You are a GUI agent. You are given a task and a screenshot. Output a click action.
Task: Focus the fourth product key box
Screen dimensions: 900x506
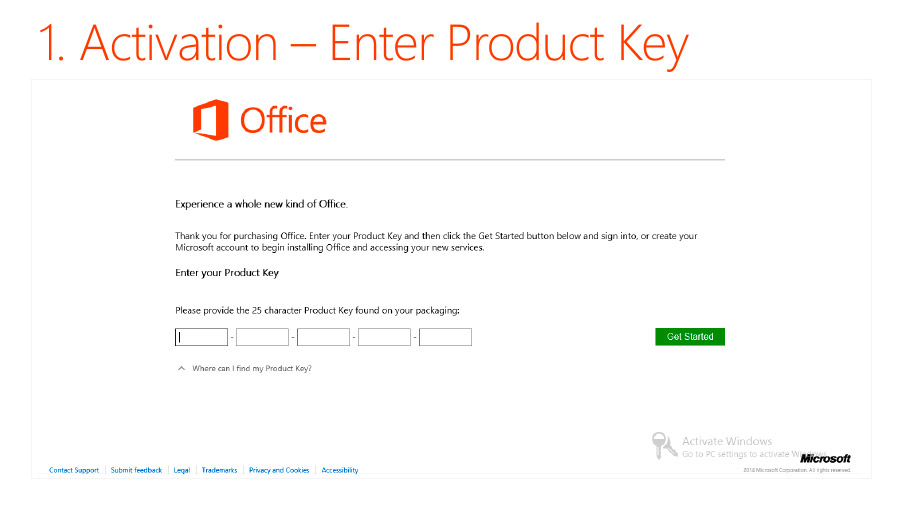click(x=385, y=337)
